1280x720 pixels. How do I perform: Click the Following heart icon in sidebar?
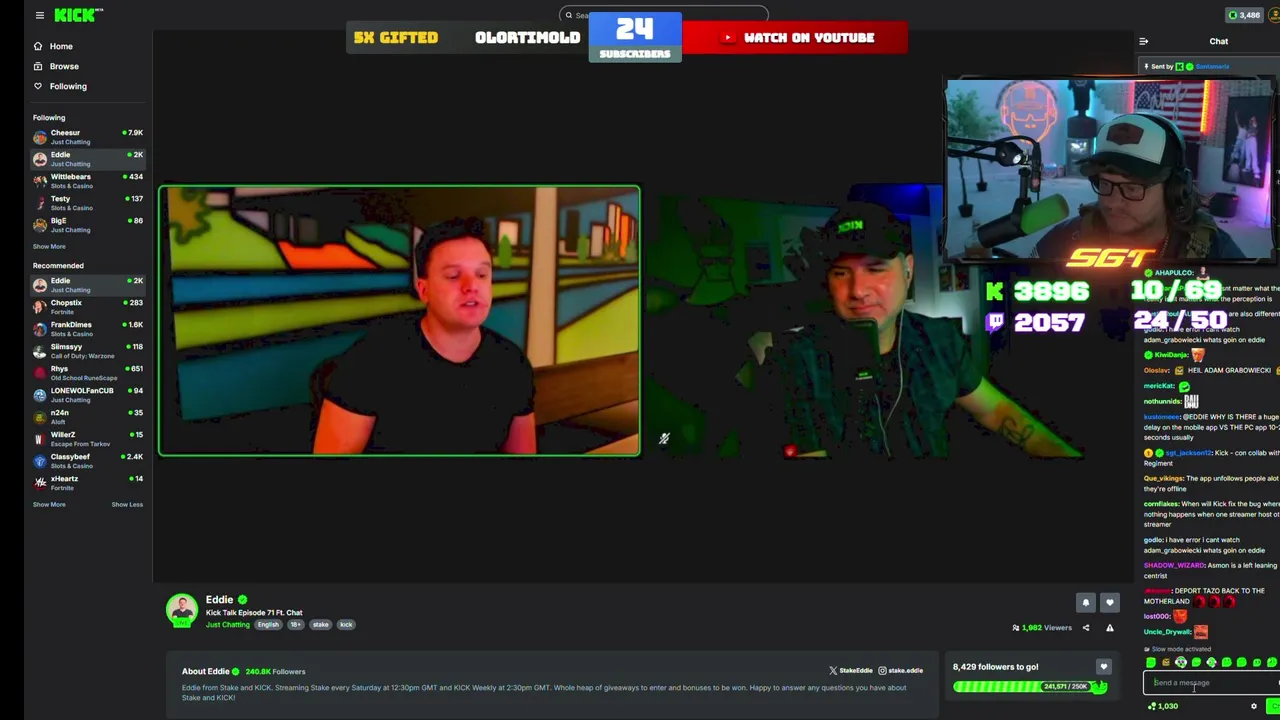coord(38,86)
